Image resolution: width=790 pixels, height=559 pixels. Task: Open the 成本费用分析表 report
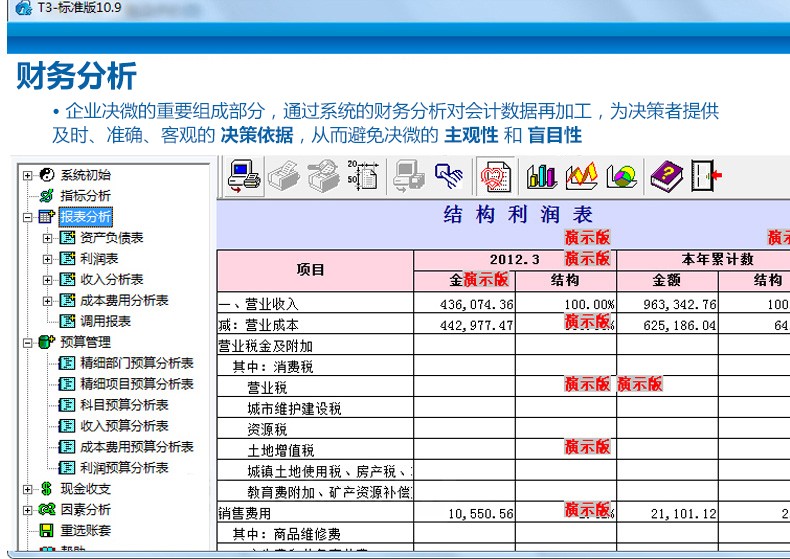pyautogui.click(x=124, y=301)
